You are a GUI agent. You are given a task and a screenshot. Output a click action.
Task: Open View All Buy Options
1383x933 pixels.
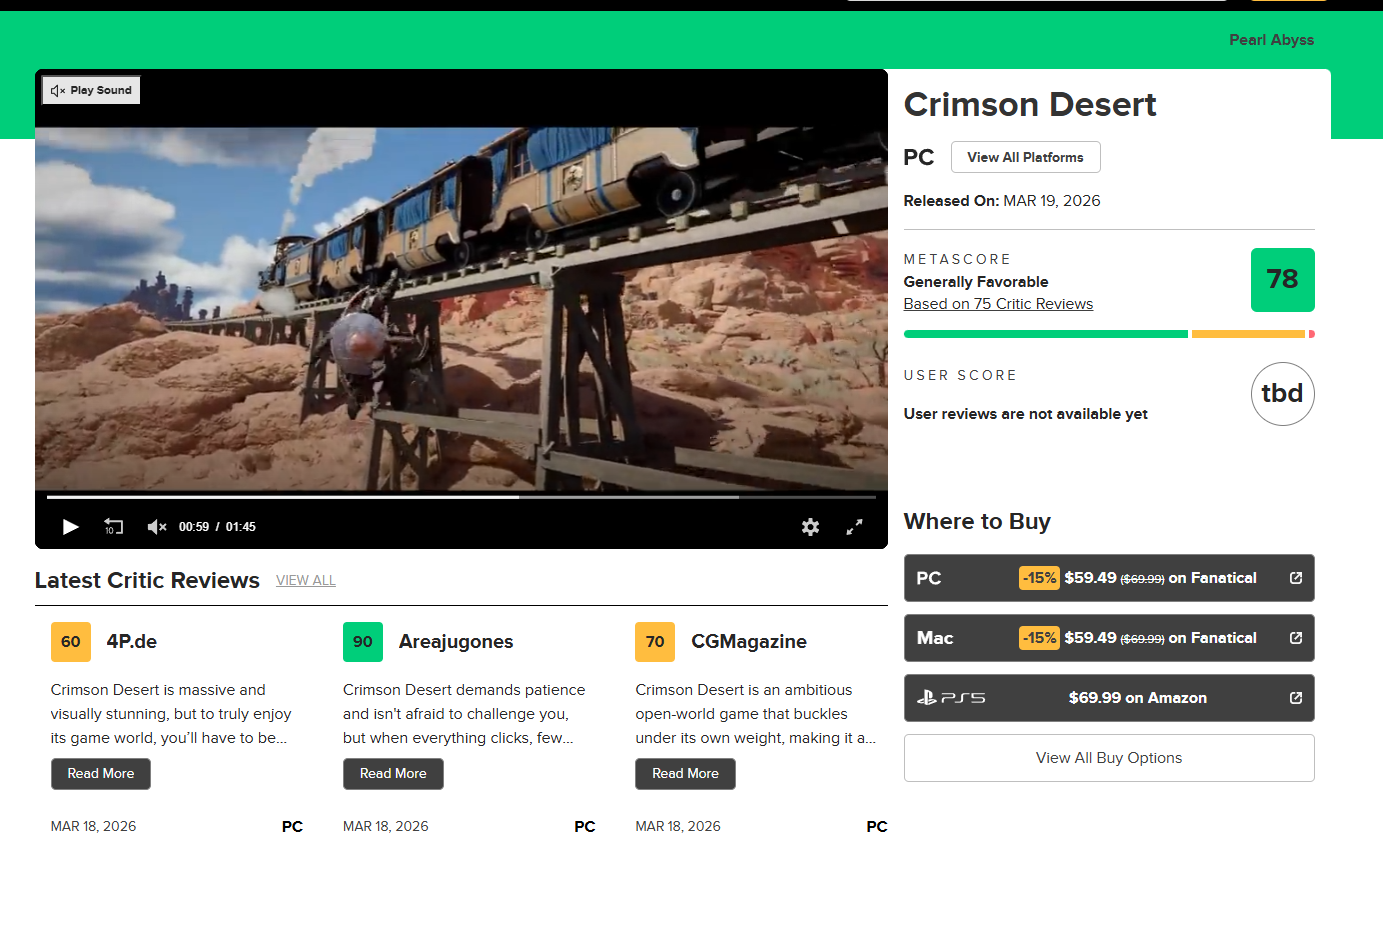coord(1109,758)
